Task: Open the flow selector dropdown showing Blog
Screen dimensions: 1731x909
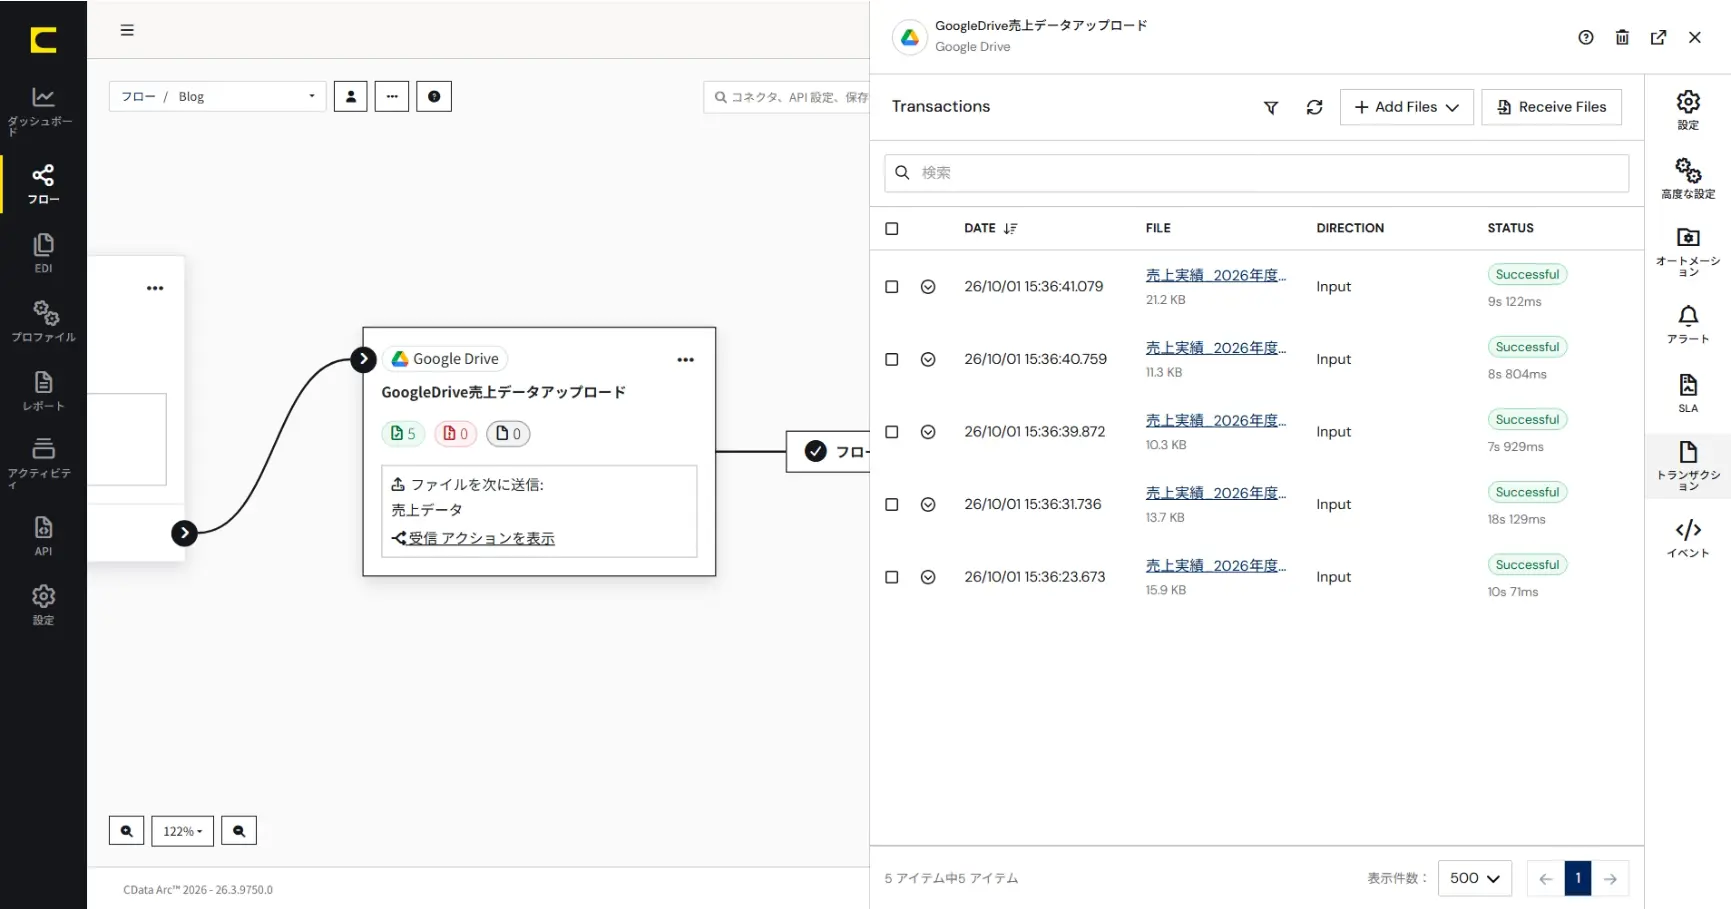Action: [217, 97]
